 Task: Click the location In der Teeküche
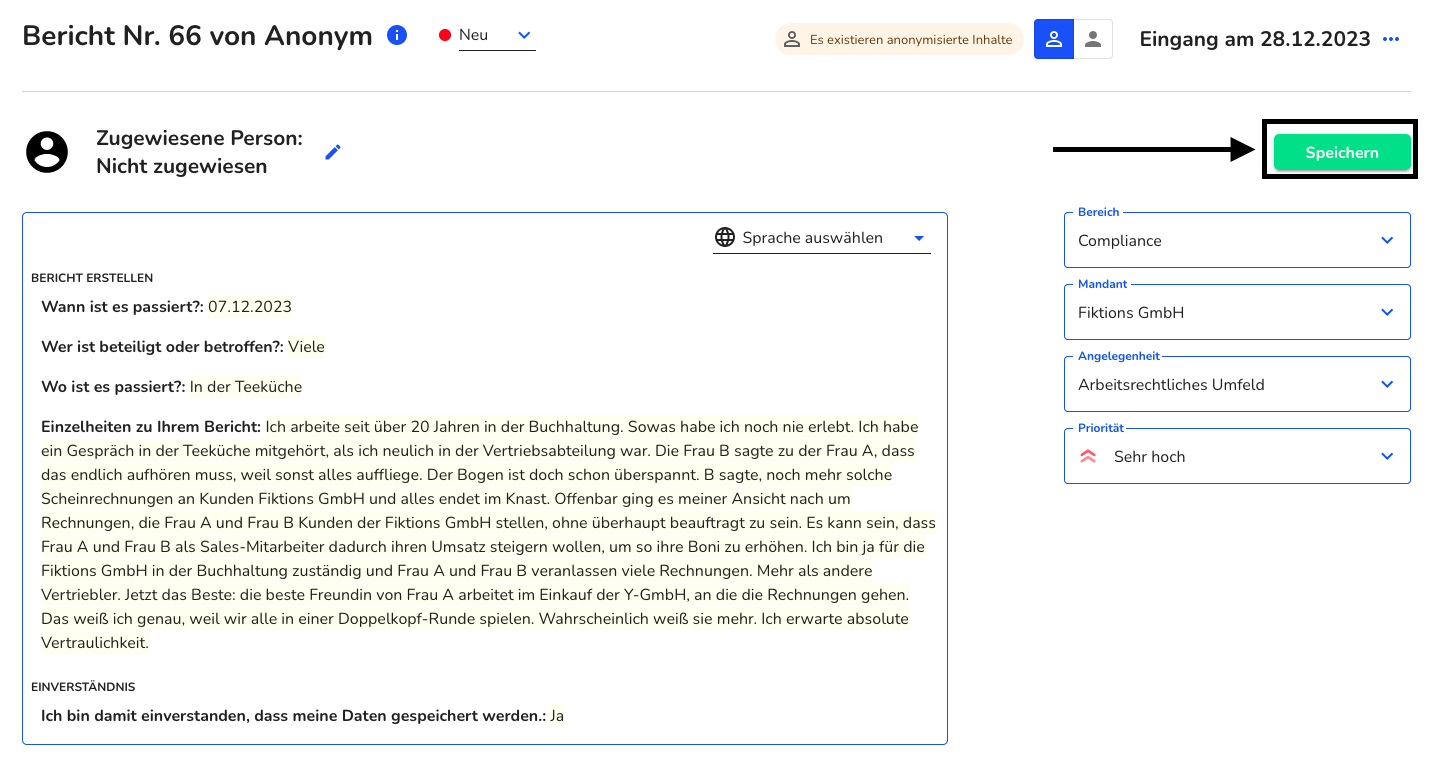246,387
